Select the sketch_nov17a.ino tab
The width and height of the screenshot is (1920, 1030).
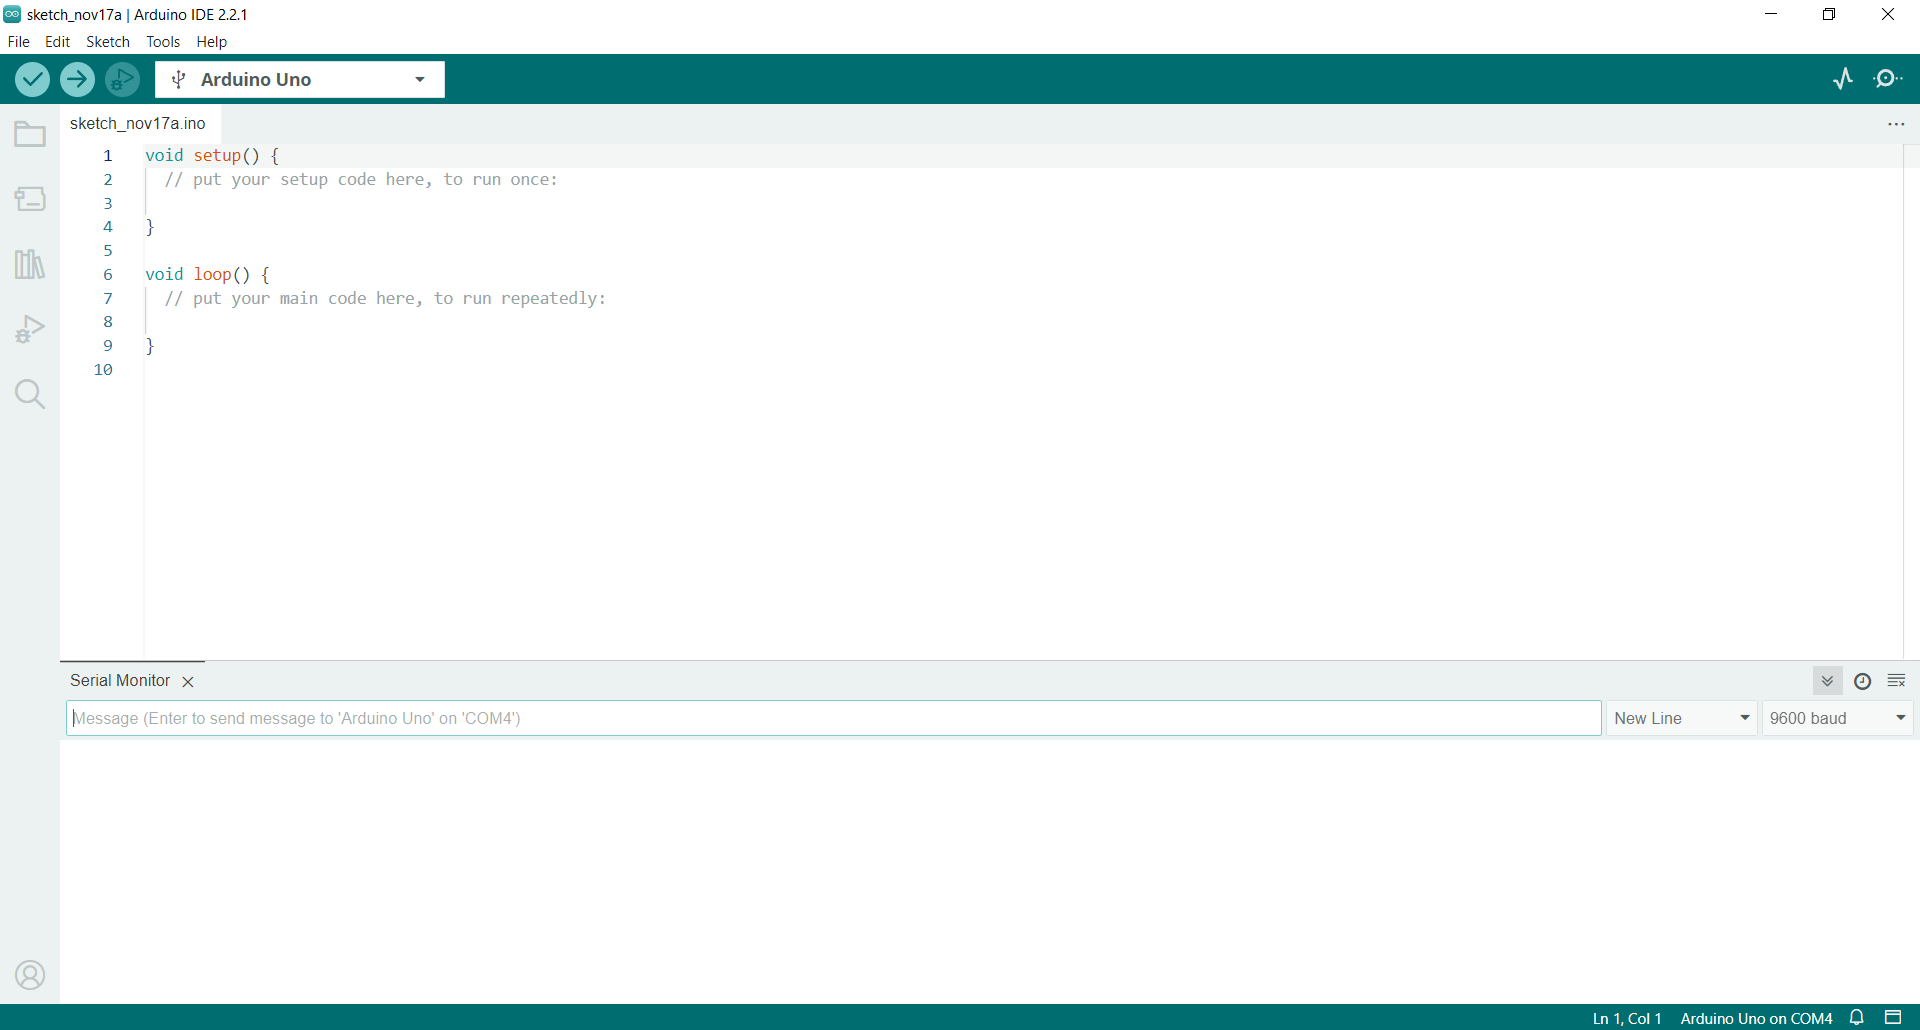138,123
